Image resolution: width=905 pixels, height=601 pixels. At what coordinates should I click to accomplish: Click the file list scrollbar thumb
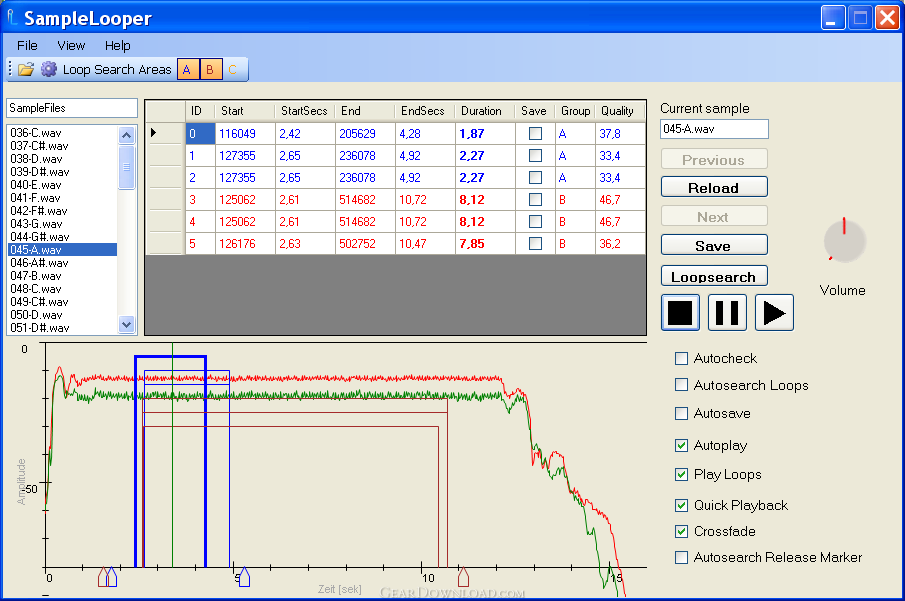(126, 167)
